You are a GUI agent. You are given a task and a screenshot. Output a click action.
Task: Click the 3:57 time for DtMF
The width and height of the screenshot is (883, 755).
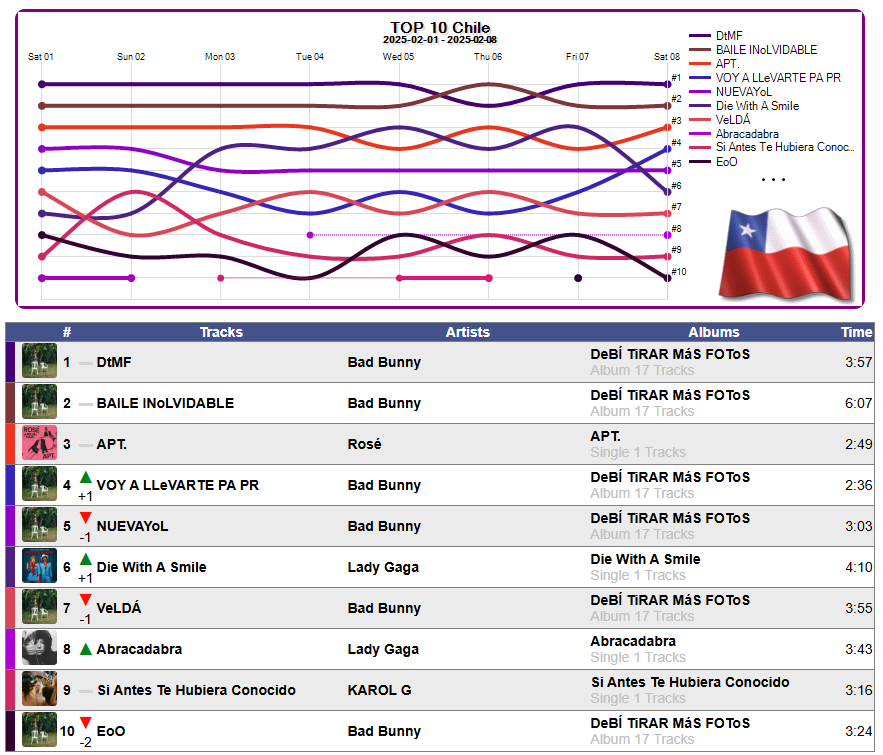[x=858, y=362]
